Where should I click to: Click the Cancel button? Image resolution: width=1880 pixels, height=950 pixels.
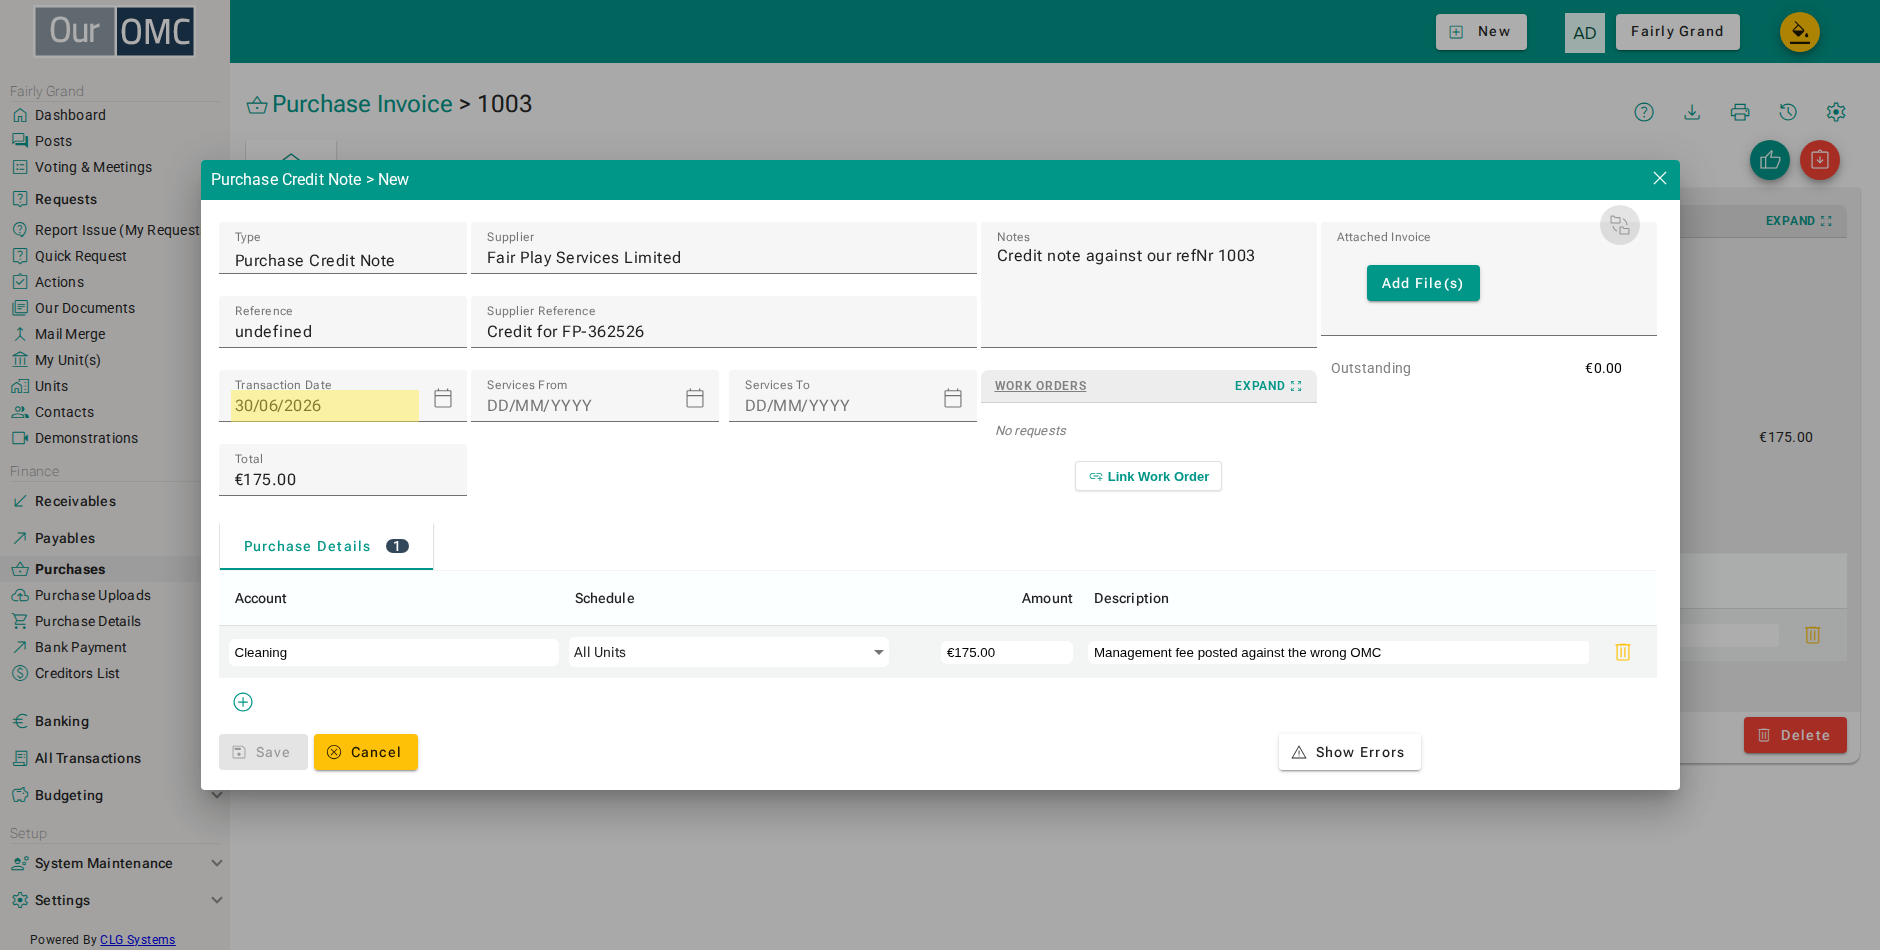[366, 752]
